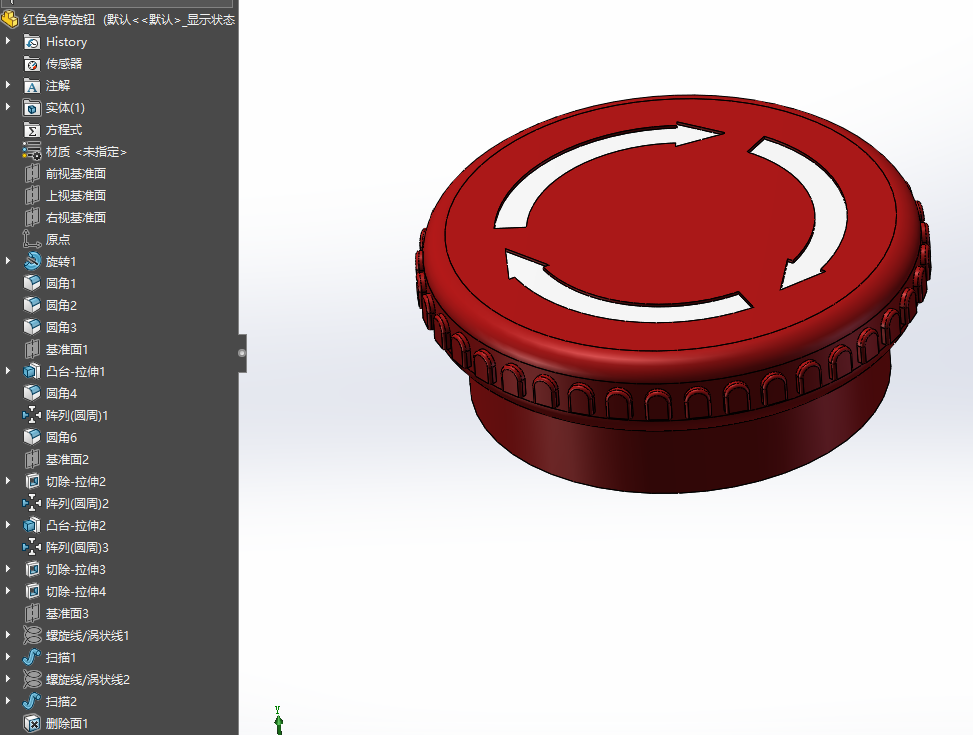
Task: Click the 切除-拉伸2 cut extrude icon
Action: point(32,481)
